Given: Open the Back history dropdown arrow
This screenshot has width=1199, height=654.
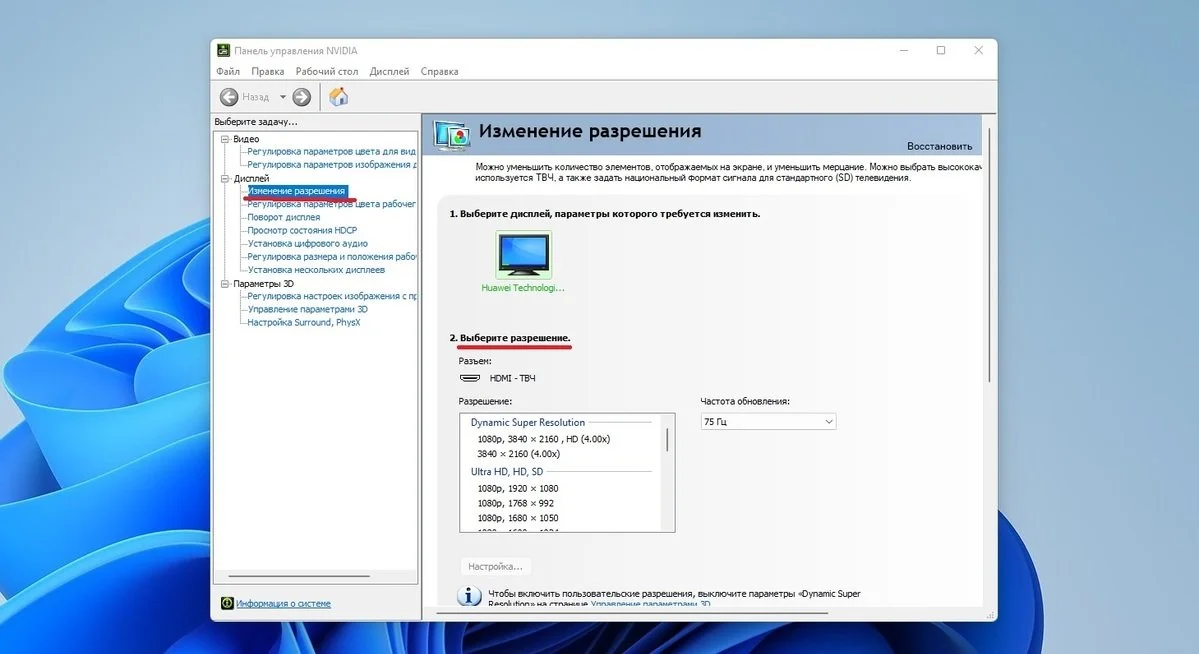Looking at the screenshot, I should point(282,97).
